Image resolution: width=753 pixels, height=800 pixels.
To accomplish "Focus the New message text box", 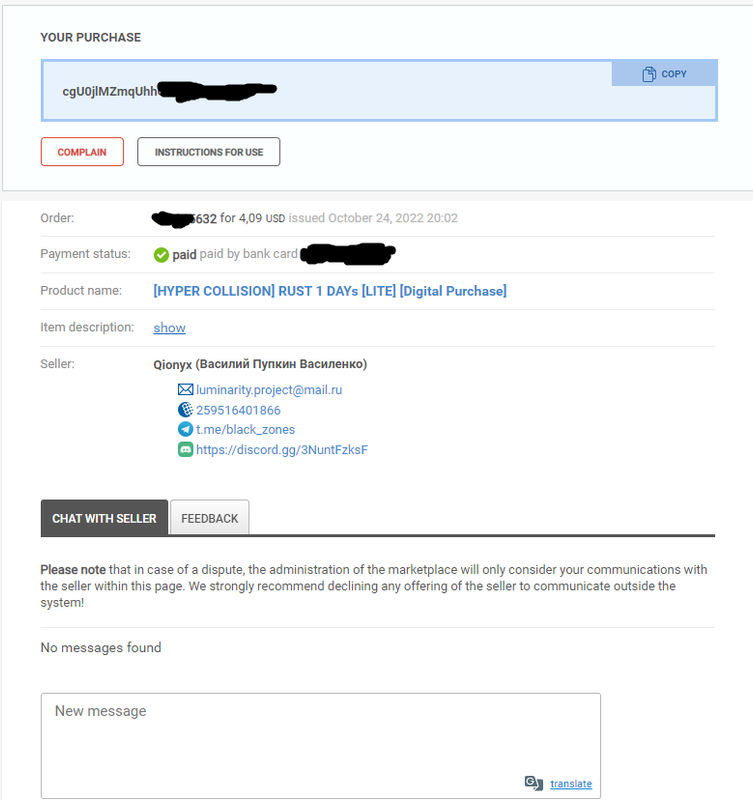I will coord(321,745).
